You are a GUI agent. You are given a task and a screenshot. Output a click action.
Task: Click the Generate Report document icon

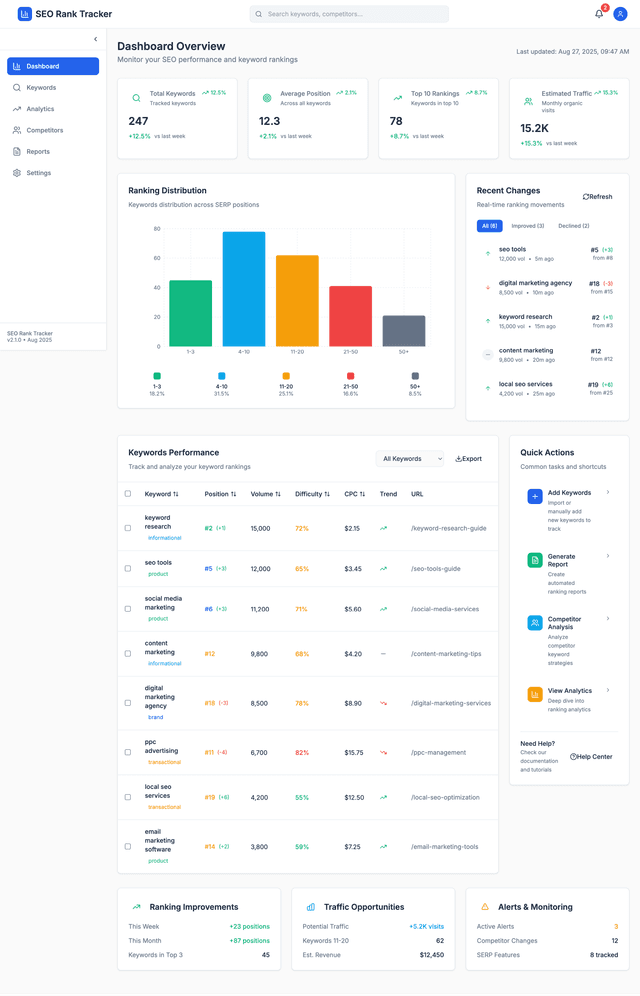click(535, 560)
